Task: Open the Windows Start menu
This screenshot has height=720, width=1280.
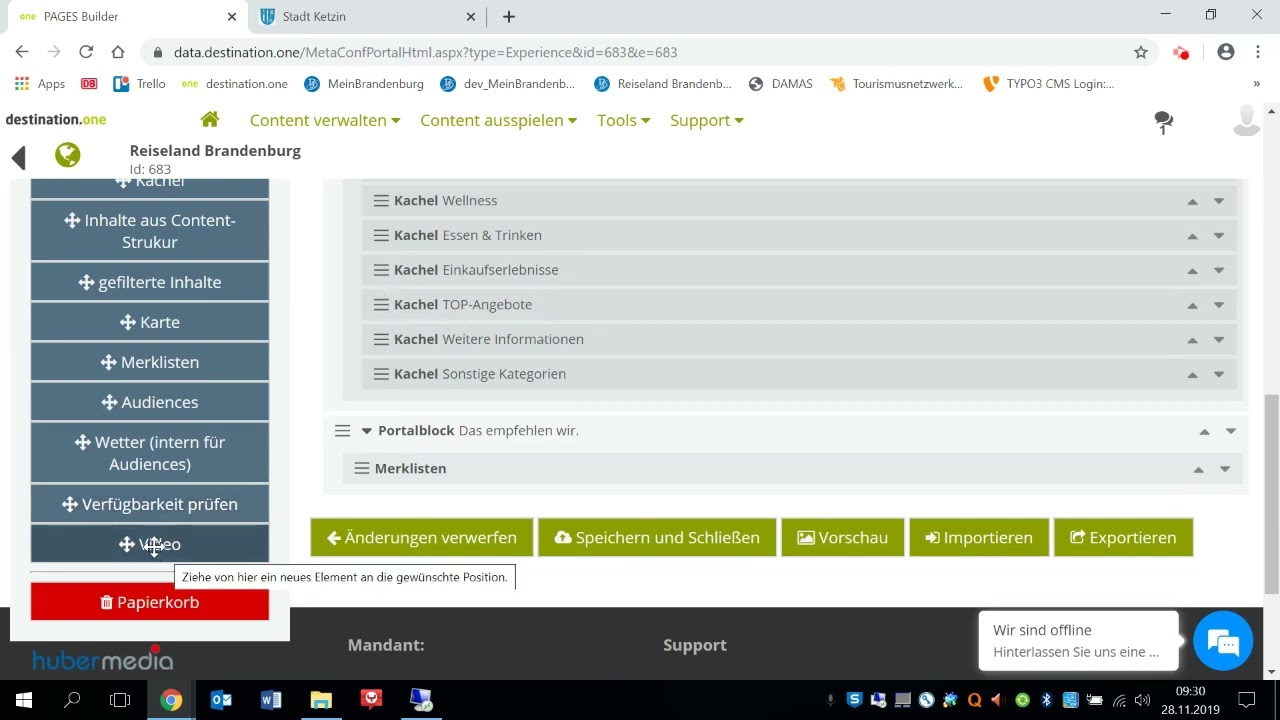Action: [x=23, y=700]
